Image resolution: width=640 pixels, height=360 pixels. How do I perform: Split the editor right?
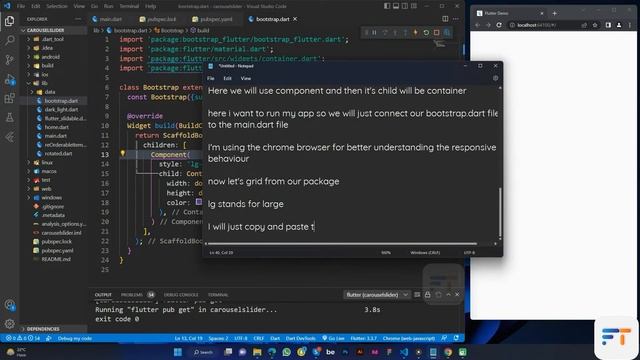pos(445,19)
